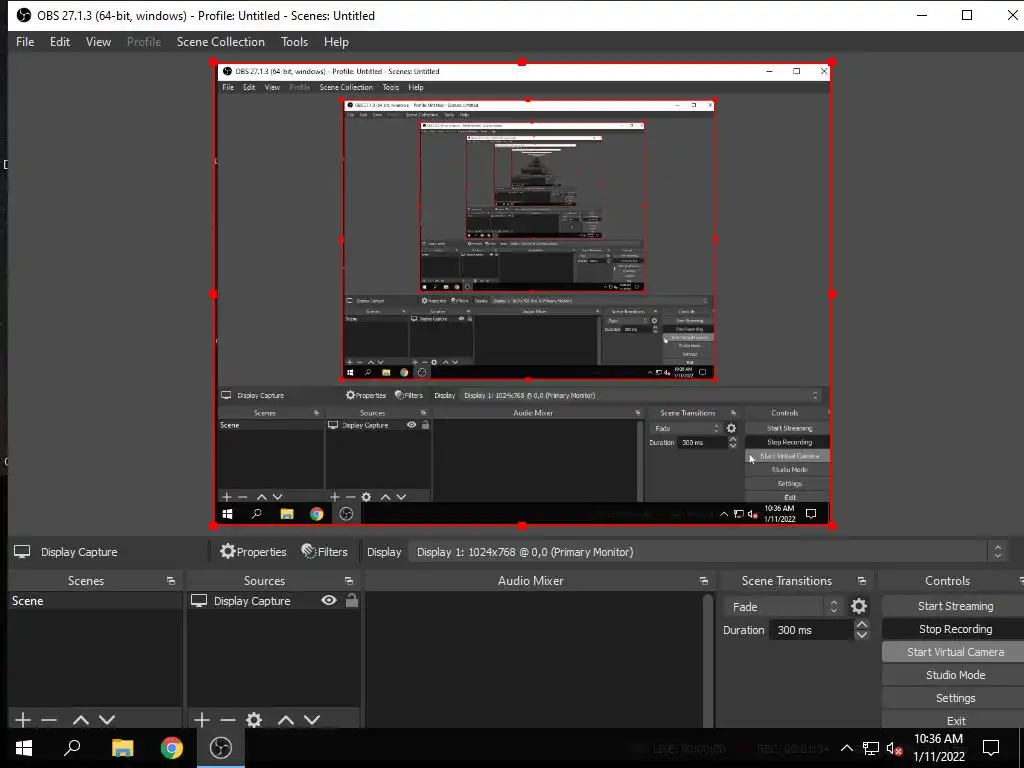Click the top-left red resize handle
Image resolution: width=1024 pixels, height=768 pixels.
pyautogui.click(x=214, y=63)
